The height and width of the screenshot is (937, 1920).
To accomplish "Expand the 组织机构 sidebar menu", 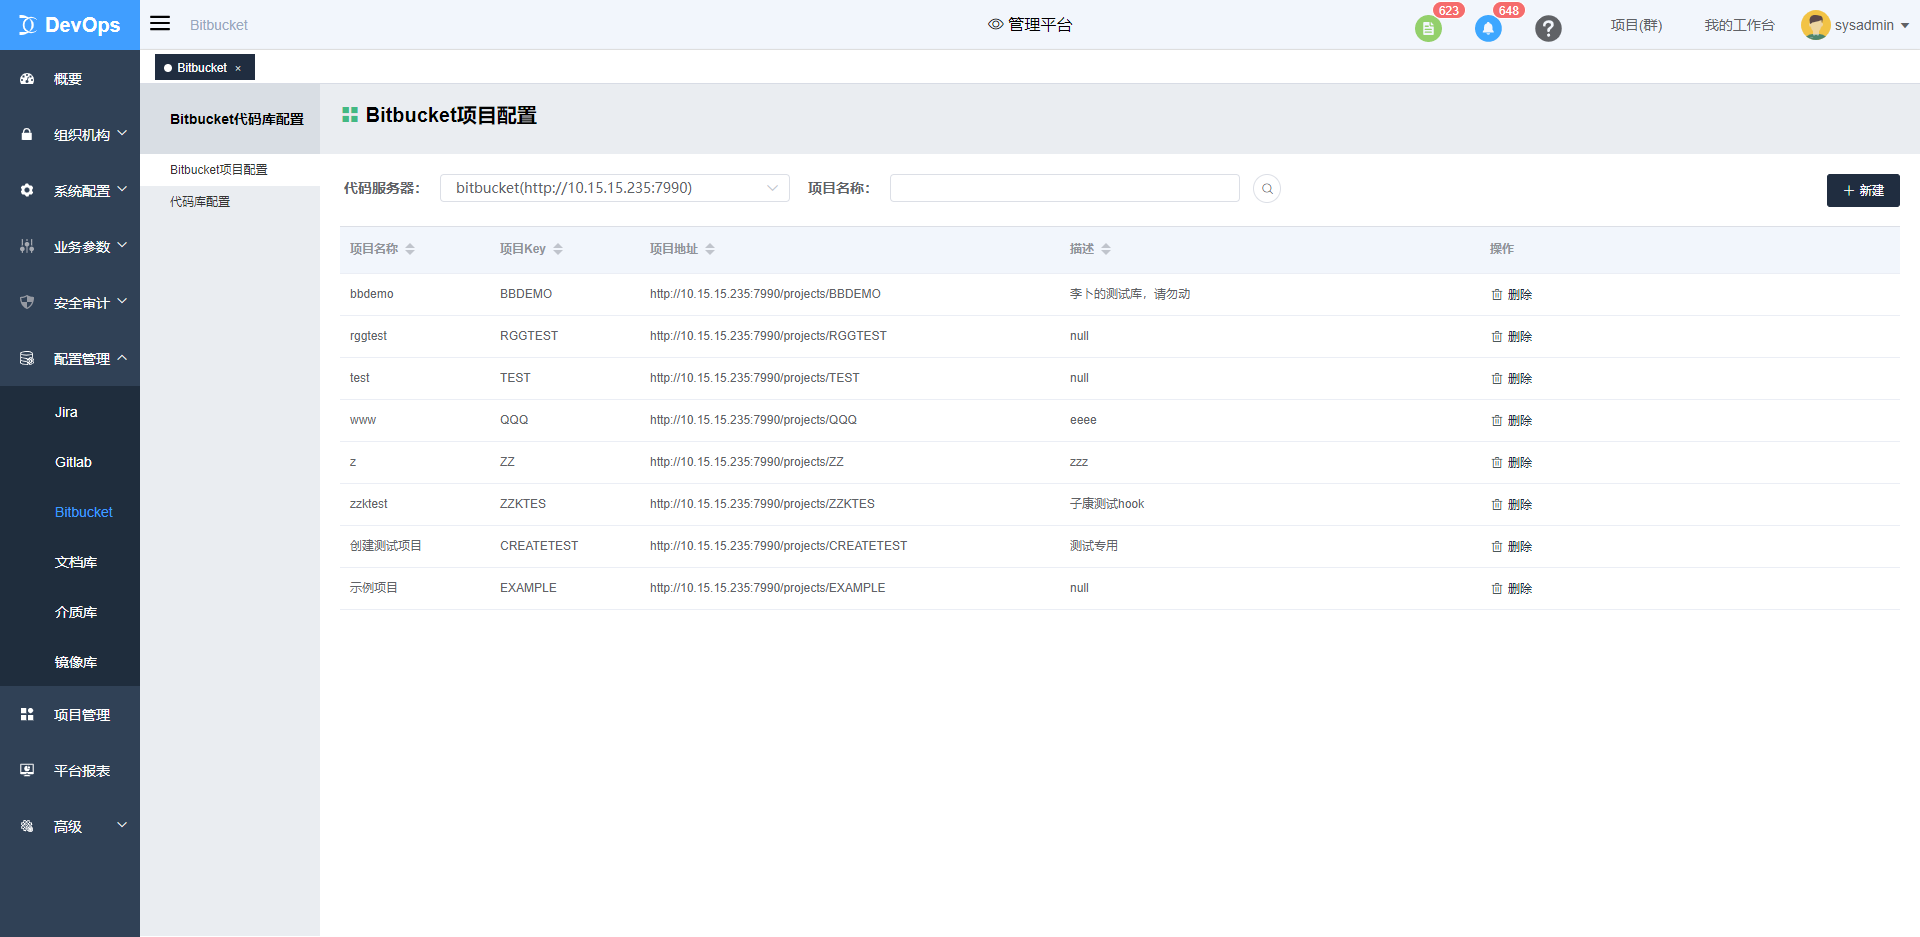I will [x=70, y=134].
